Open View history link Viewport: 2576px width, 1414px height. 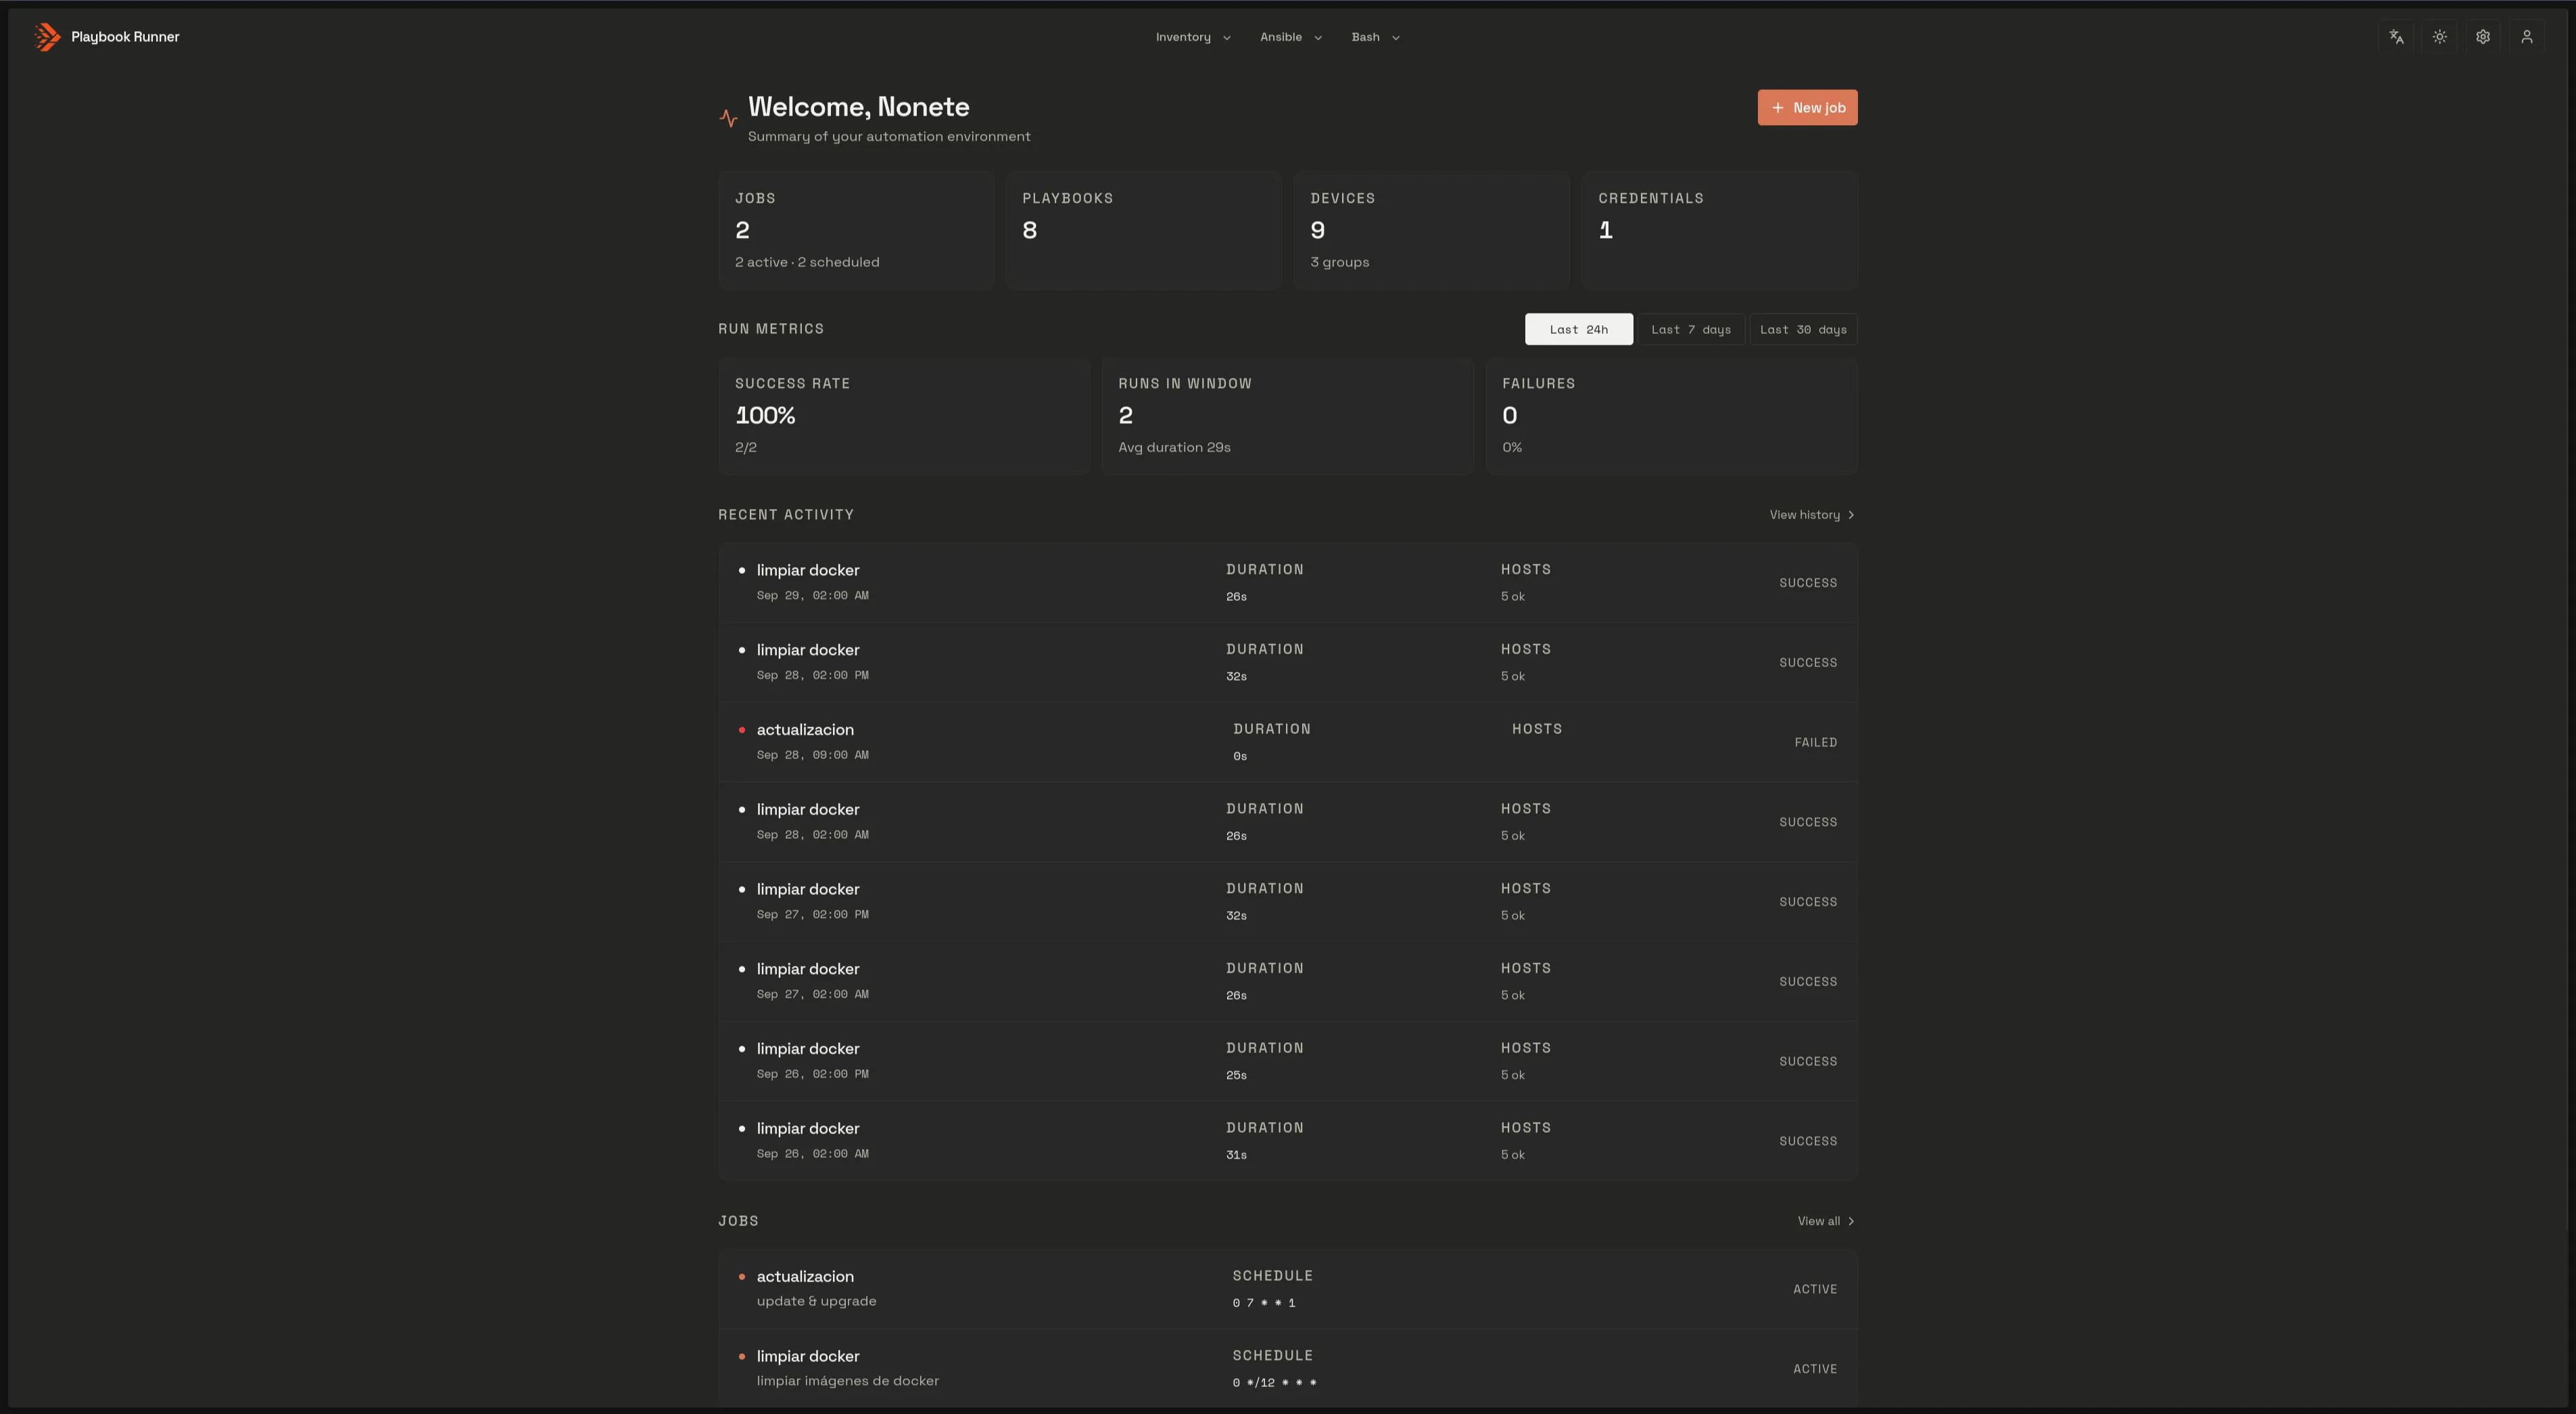1812,515
